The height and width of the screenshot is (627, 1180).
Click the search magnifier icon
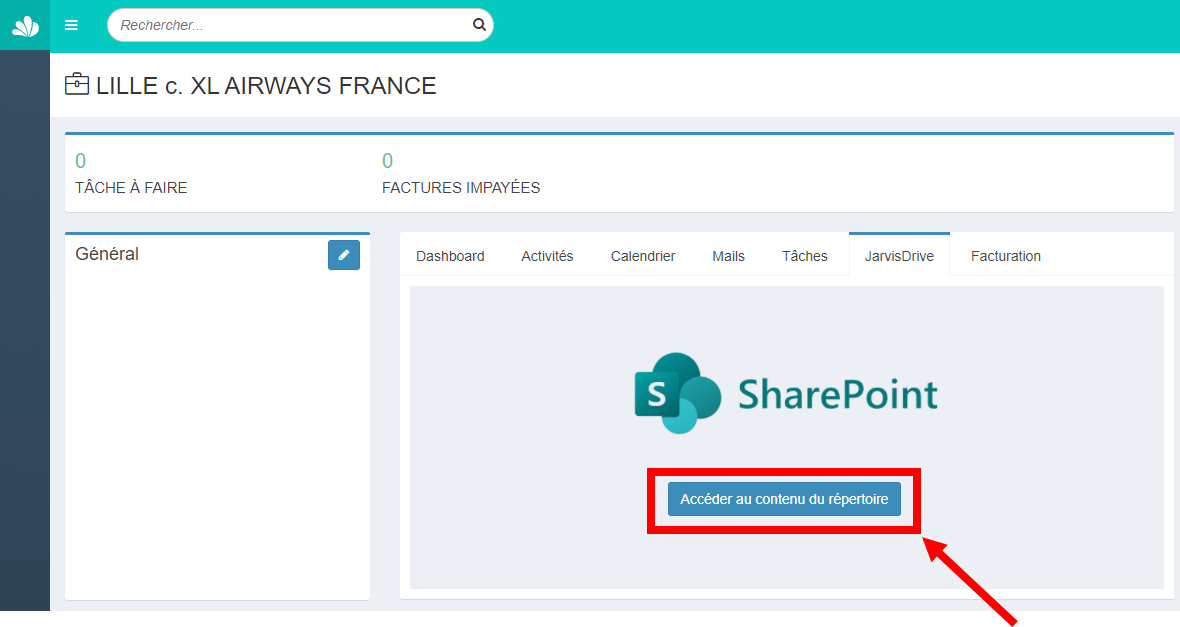(479, 25)
